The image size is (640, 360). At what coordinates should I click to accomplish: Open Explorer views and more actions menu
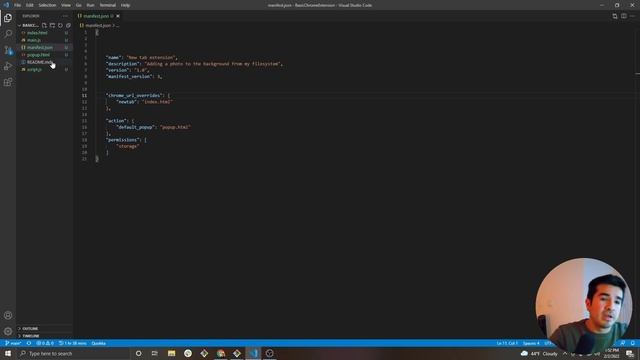click(x=65, y=16)
